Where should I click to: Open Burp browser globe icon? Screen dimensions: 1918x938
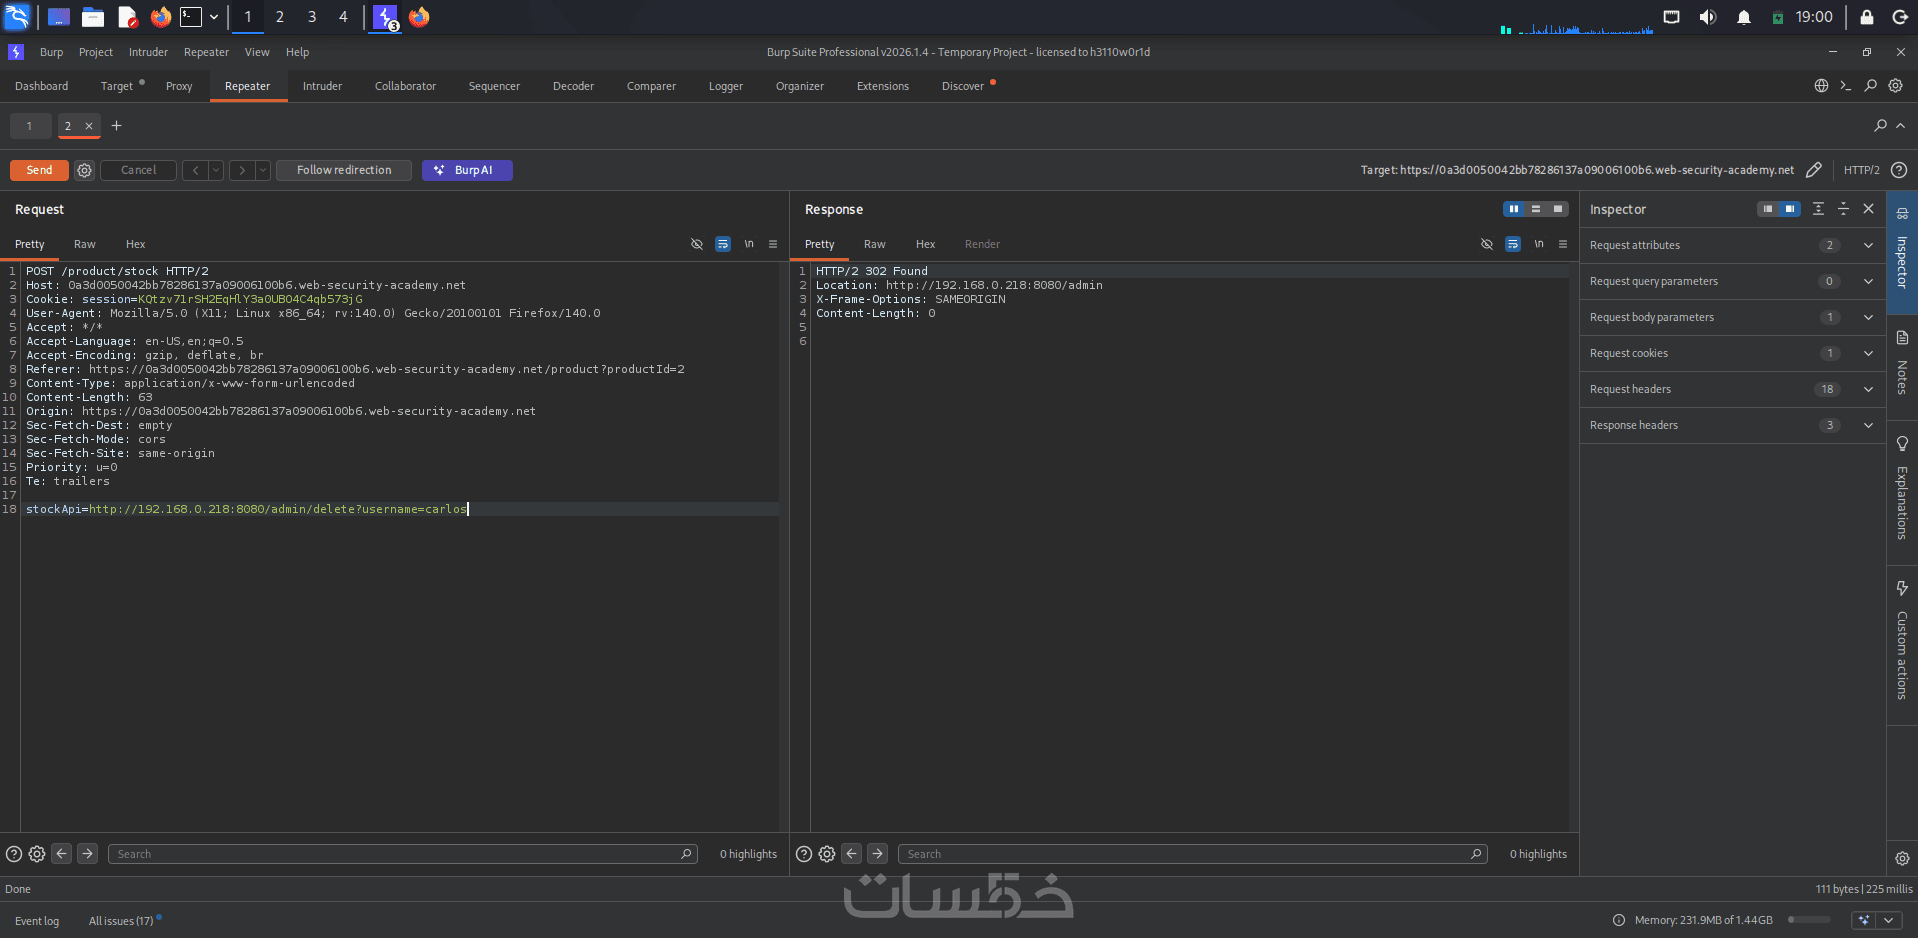1821,86
